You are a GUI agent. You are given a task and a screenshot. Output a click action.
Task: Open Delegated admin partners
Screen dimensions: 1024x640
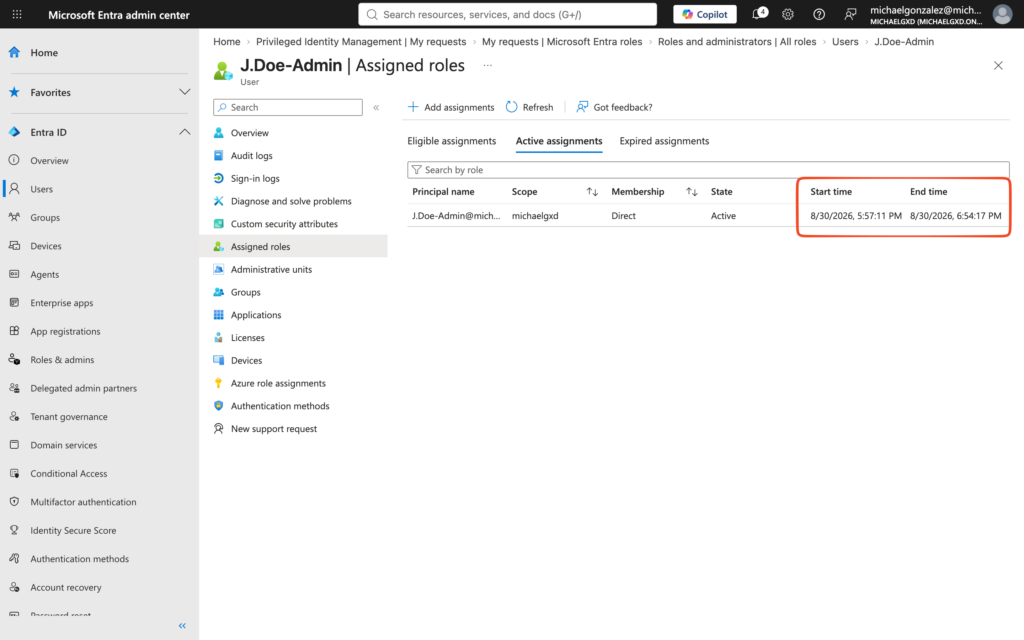click(84, 388)
